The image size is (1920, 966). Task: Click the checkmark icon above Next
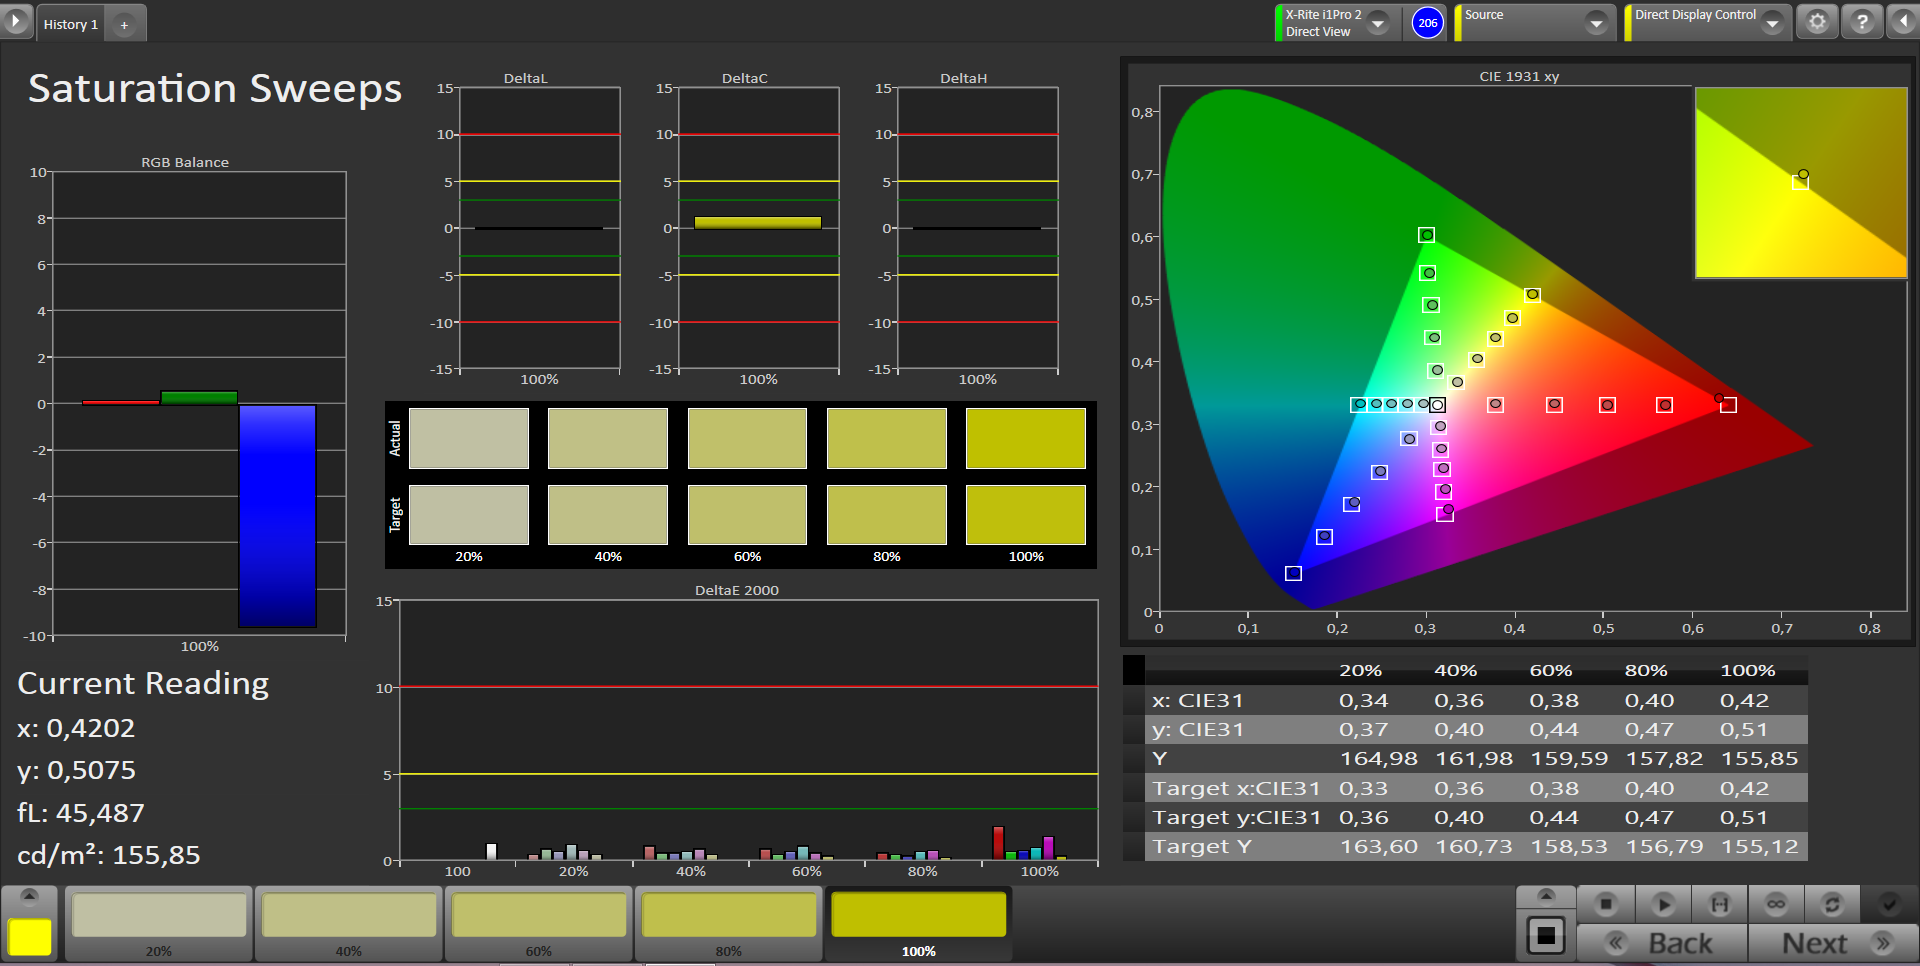[x=1888, y=904]
